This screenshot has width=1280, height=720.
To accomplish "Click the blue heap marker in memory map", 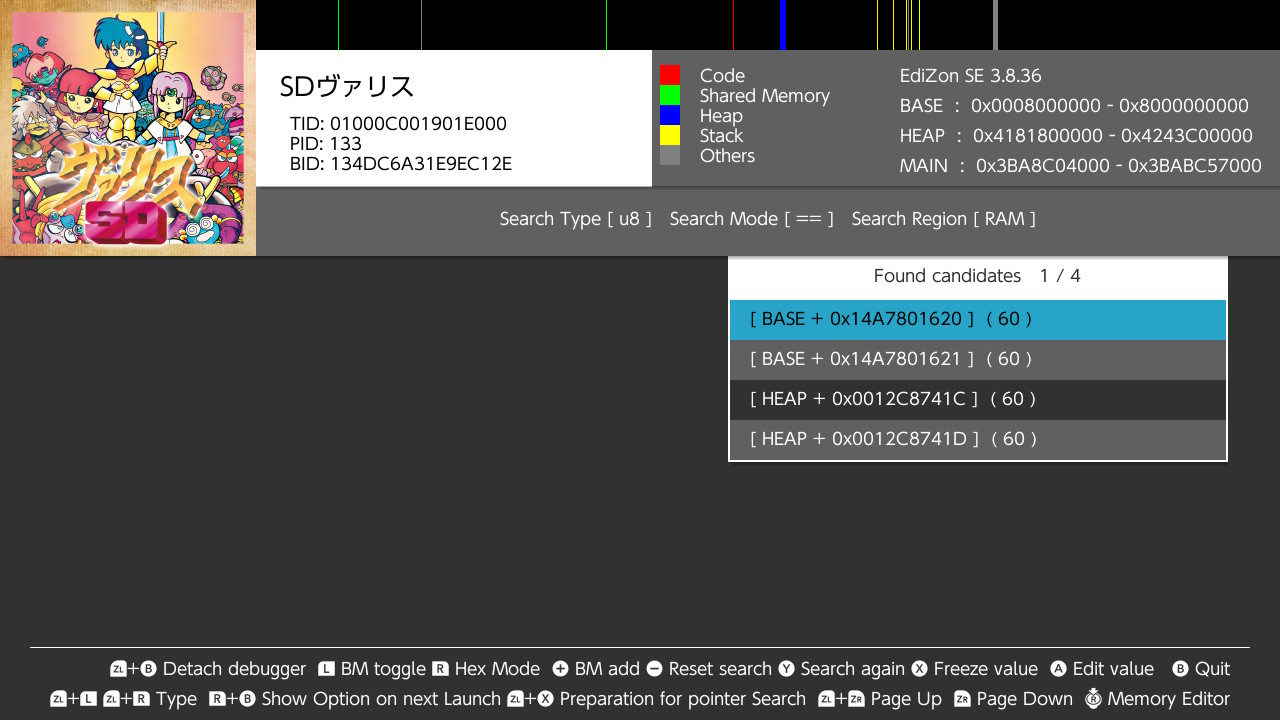I will click(783, 25).
